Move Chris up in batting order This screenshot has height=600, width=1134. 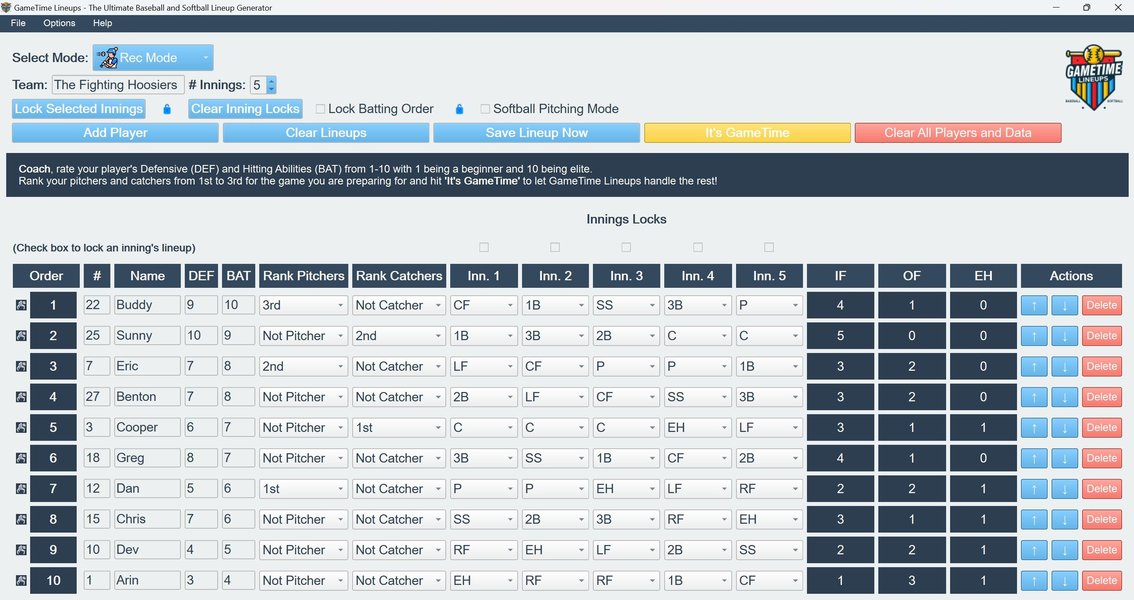[x=1034, y=519]
